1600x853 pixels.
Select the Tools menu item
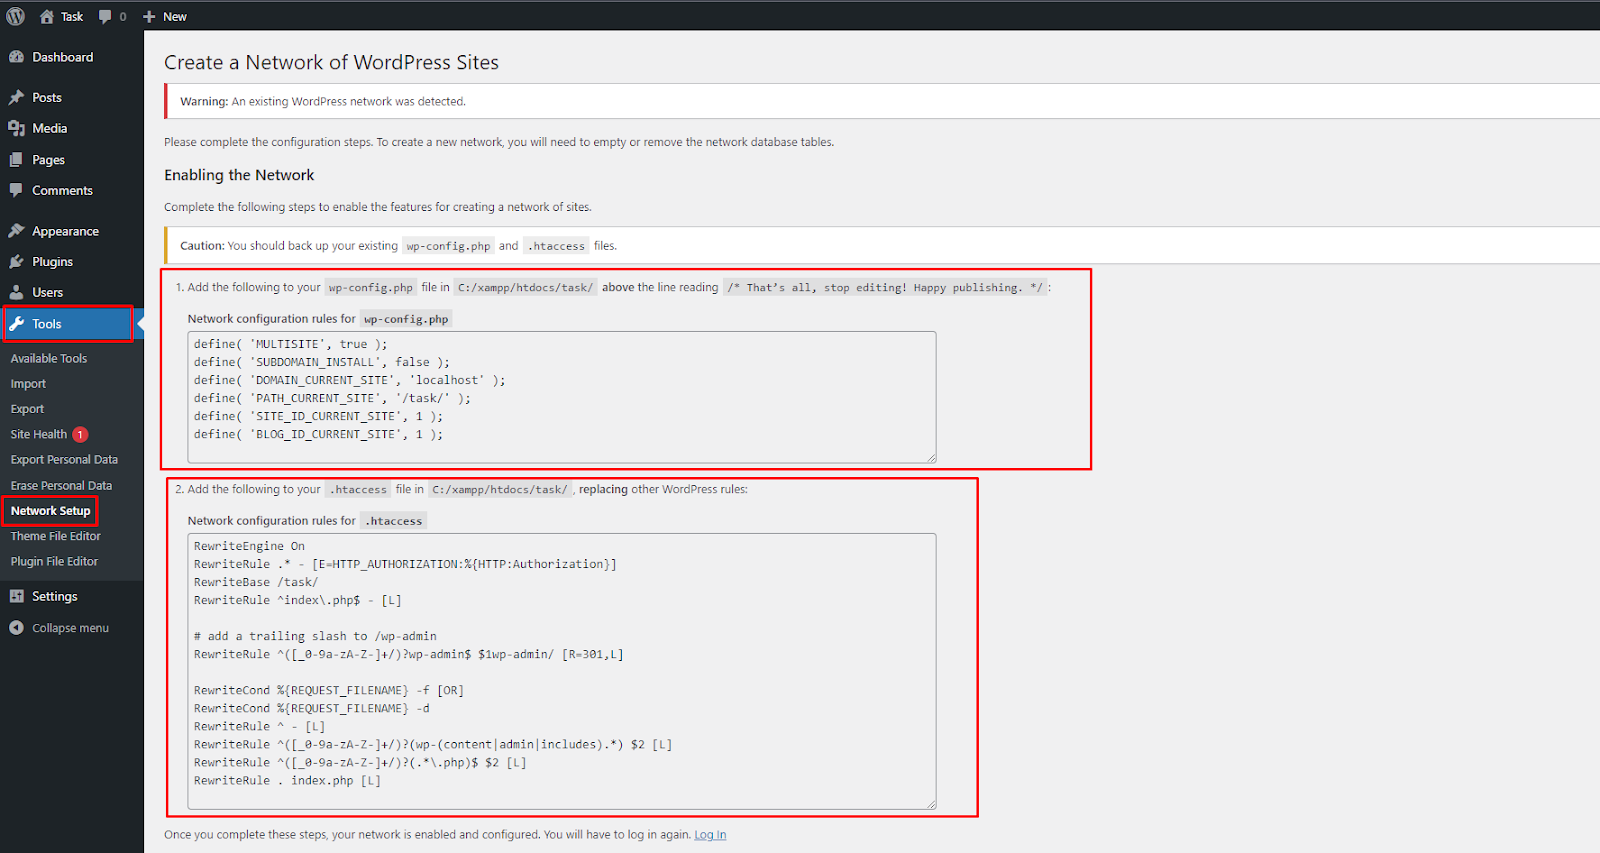[68, 324]
